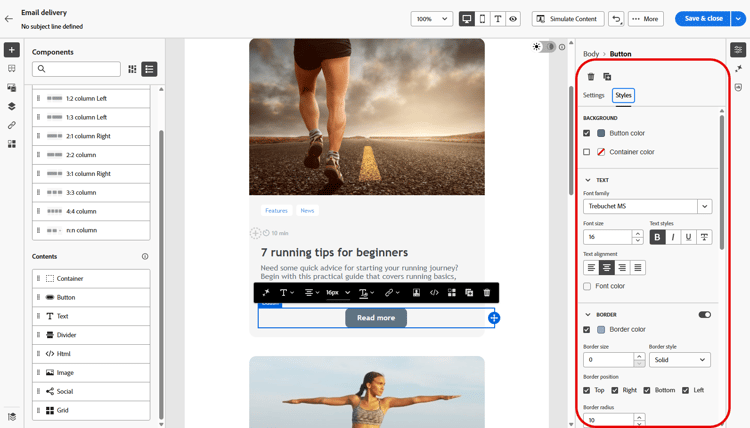The image size is (750, 428).
Task: Apply bold text style
Action: point(657,237)
